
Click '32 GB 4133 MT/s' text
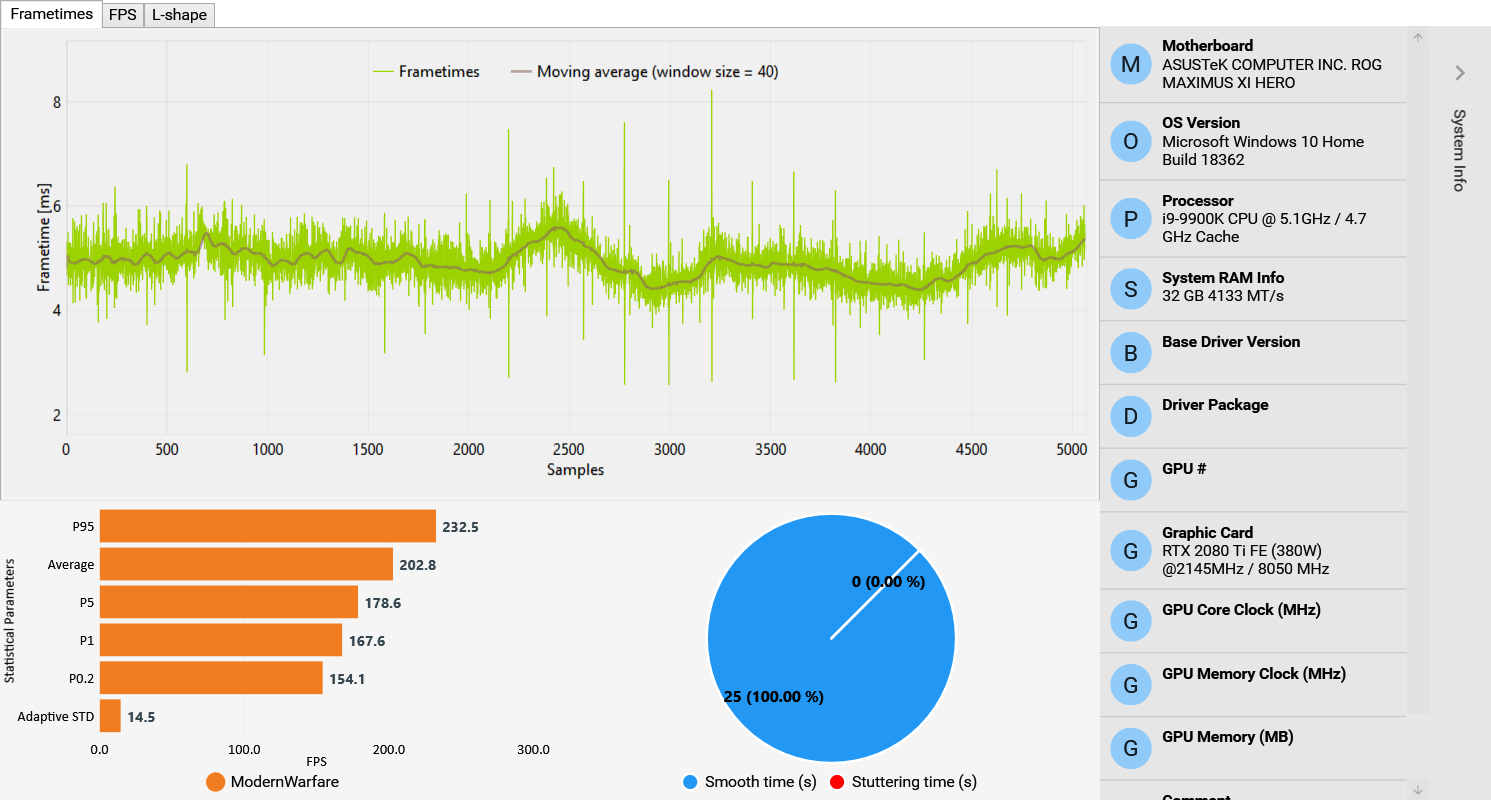[x=1223, y=296]
